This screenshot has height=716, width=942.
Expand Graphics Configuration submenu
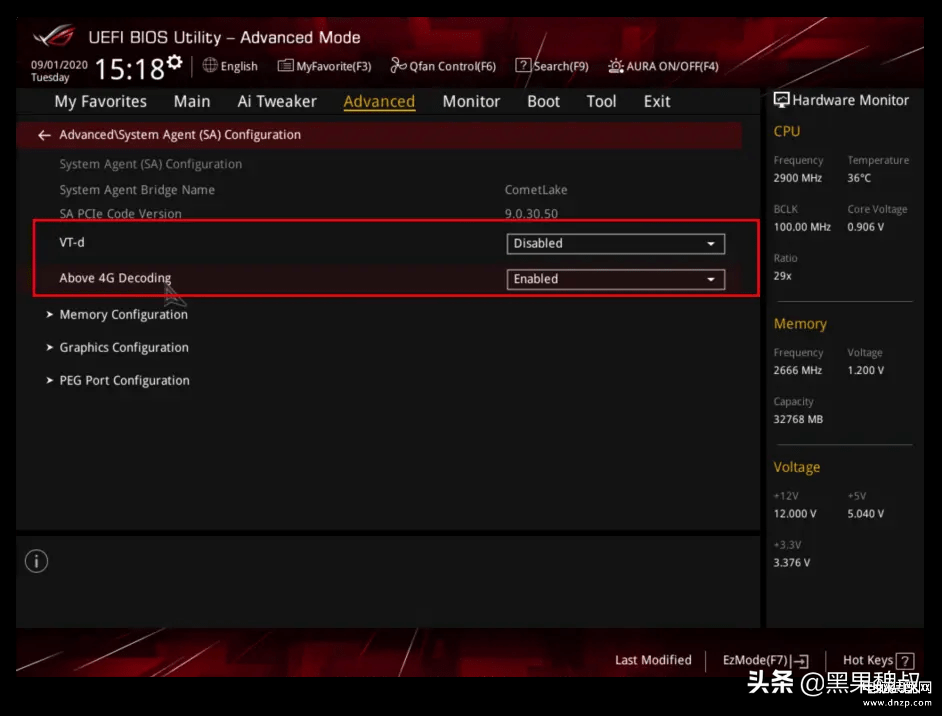click(123, 347)
